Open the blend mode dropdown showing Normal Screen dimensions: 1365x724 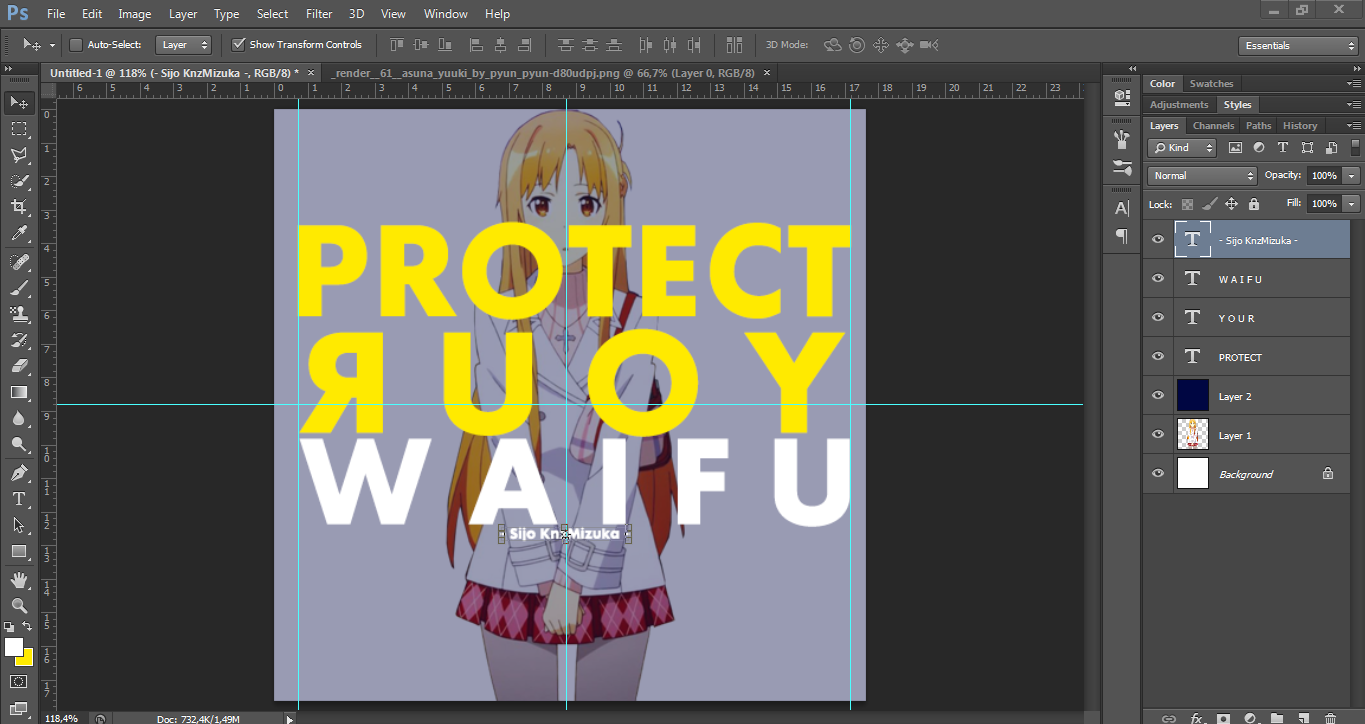point(1200,175)
